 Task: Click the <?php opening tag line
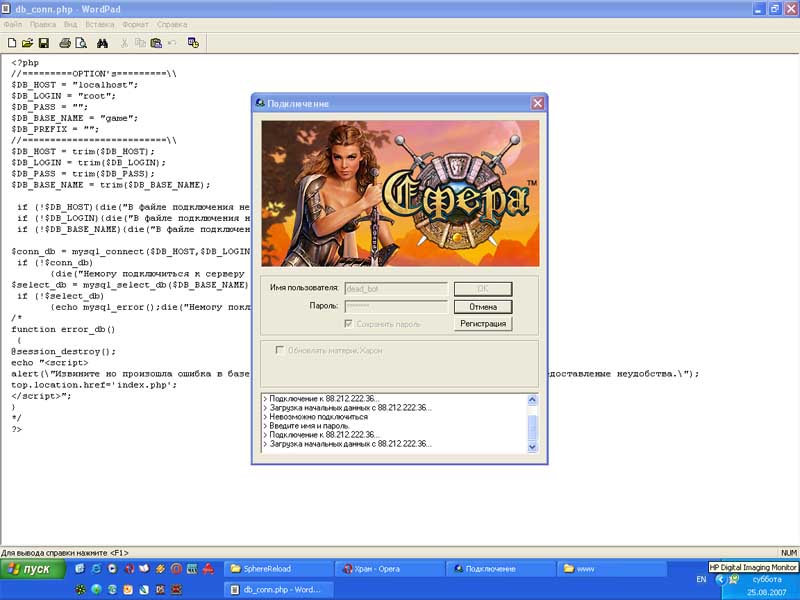pos(25,63)
